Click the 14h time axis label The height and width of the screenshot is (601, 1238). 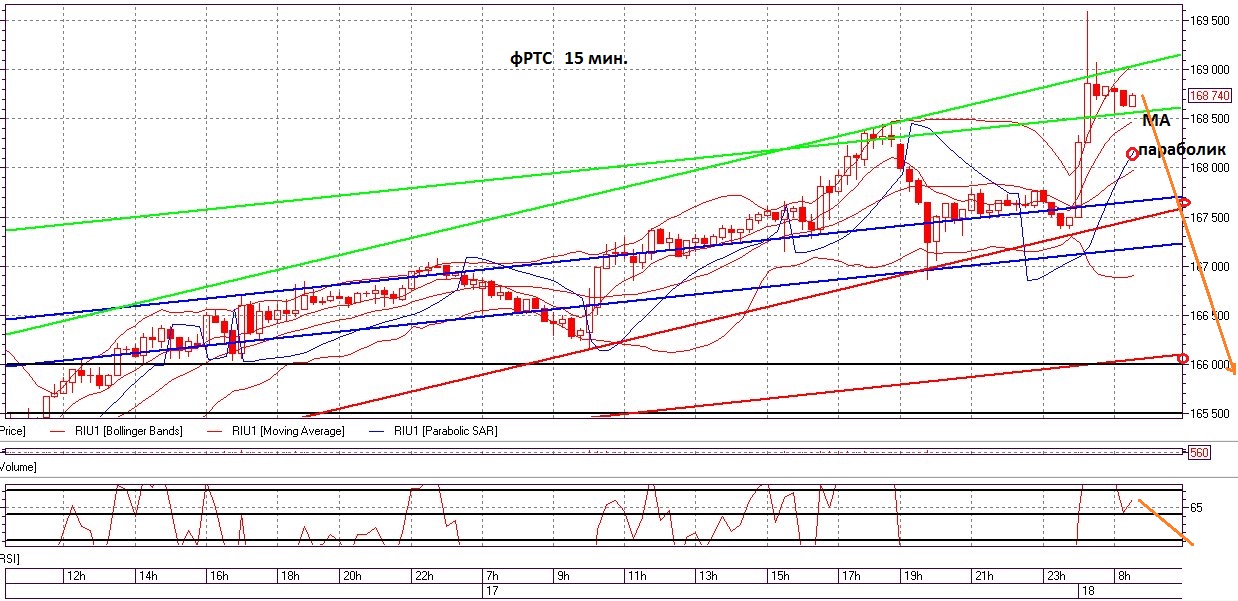(147, 576)
